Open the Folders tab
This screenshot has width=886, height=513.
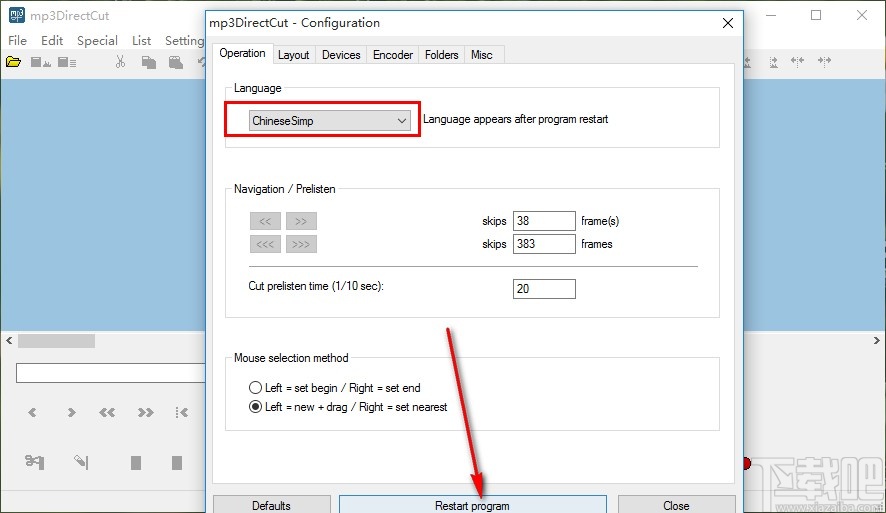[441, 55]
